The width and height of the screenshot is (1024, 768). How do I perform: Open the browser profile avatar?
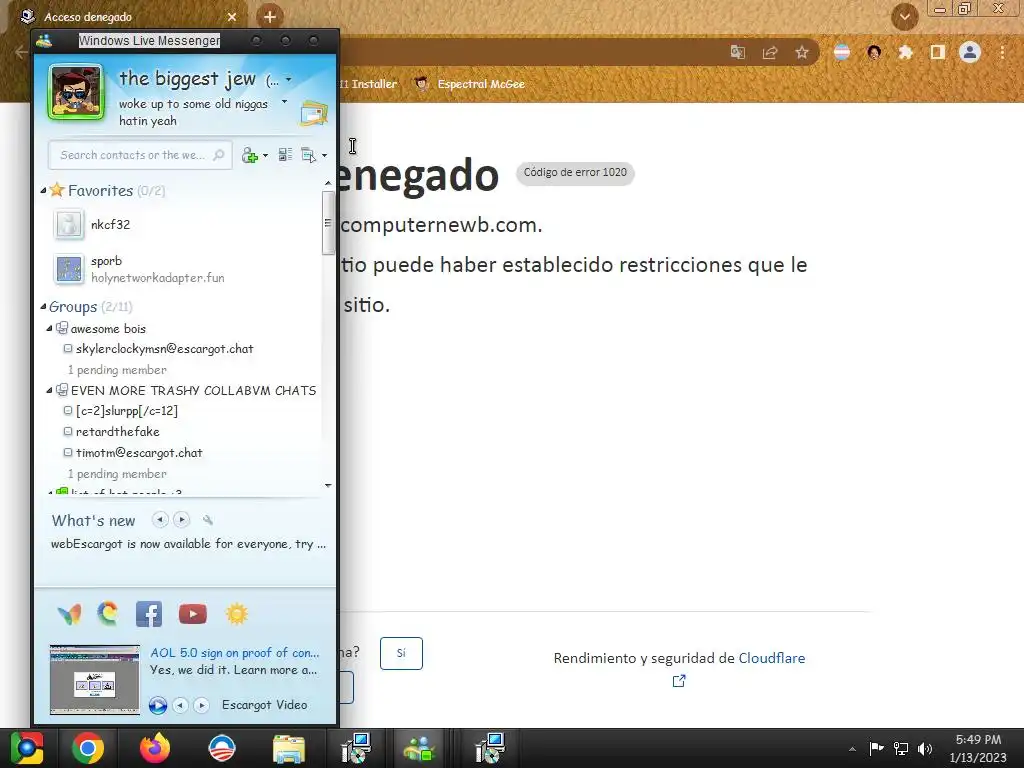point(970,52)
